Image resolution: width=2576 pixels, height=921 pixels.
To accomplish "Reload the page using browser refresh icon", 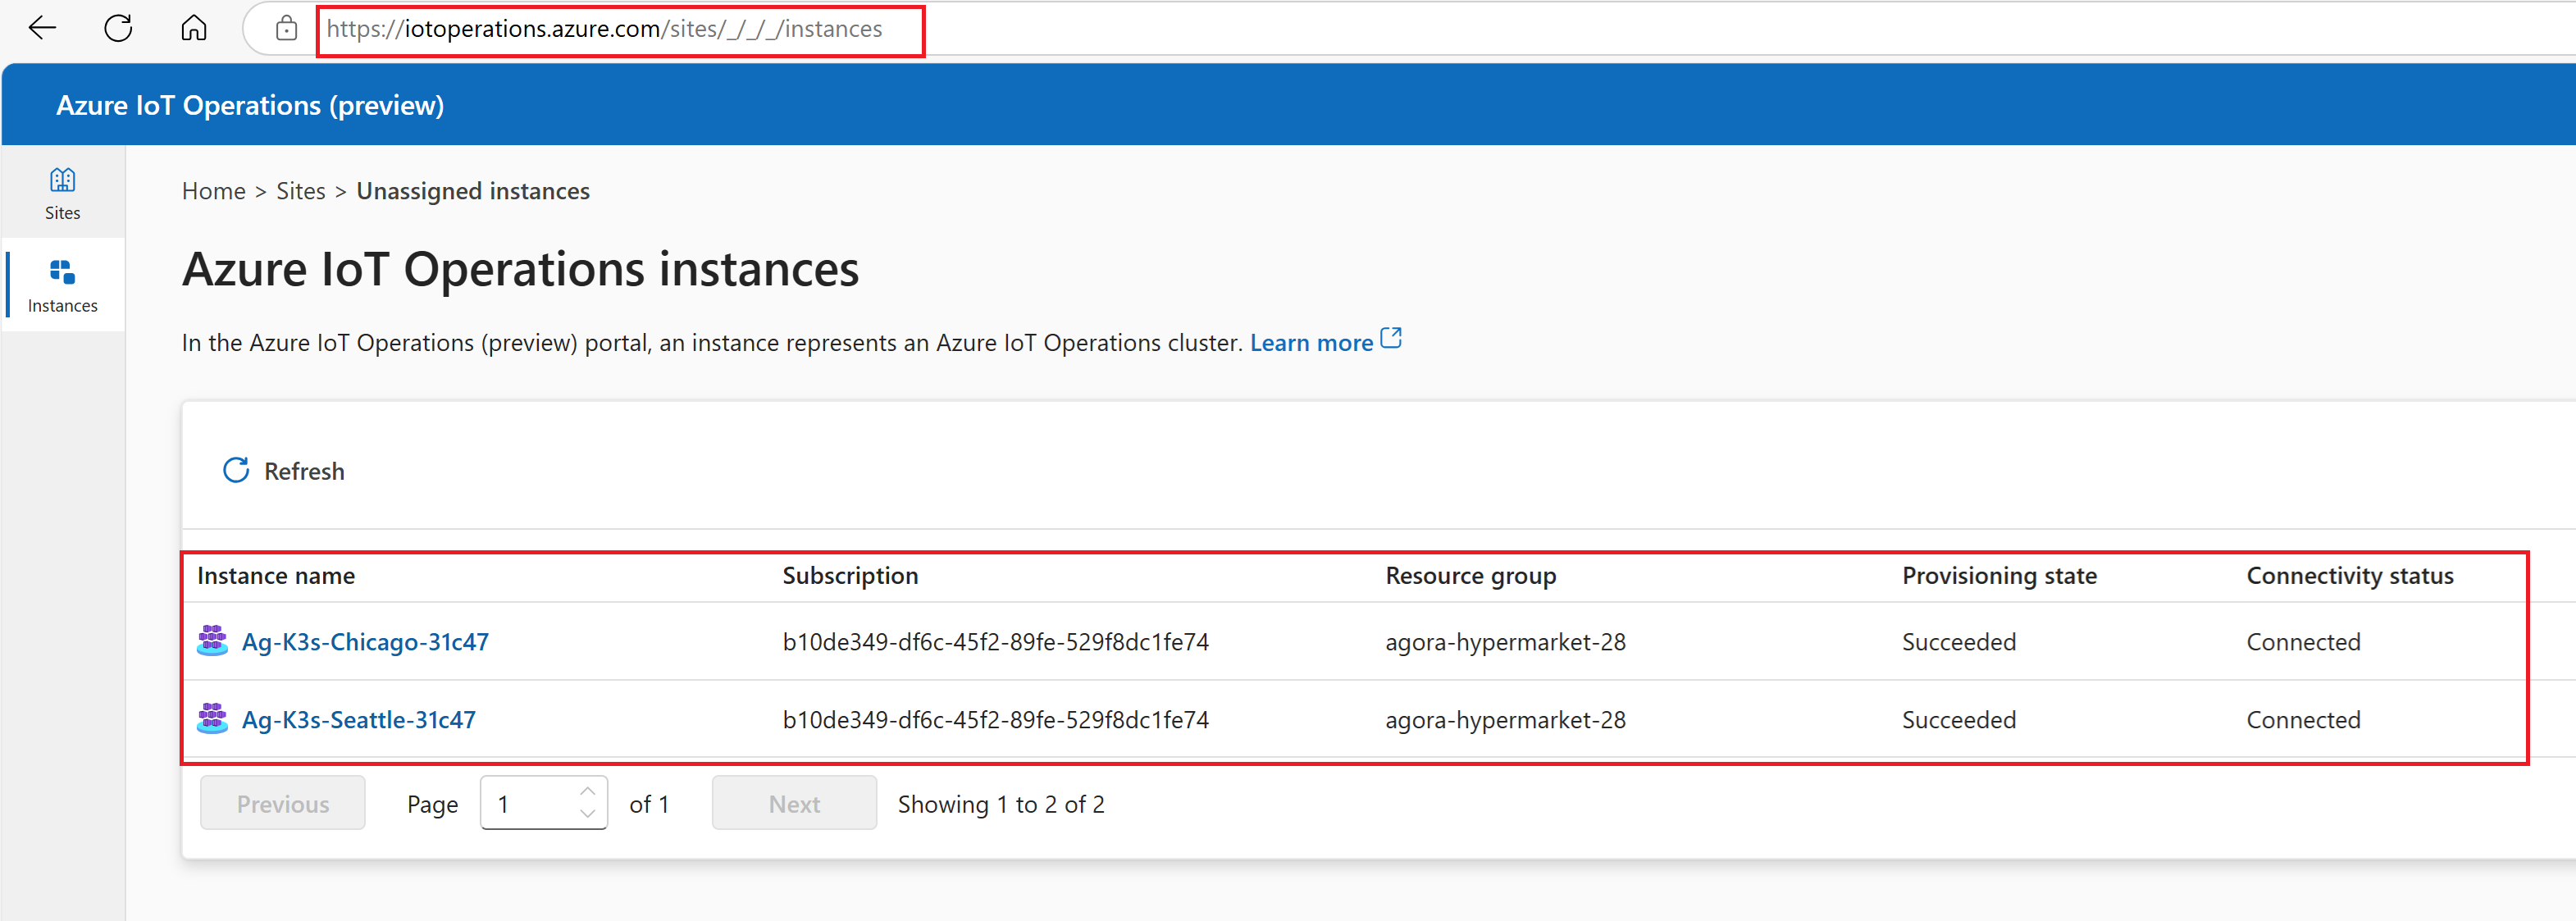I will click(118, 28).
